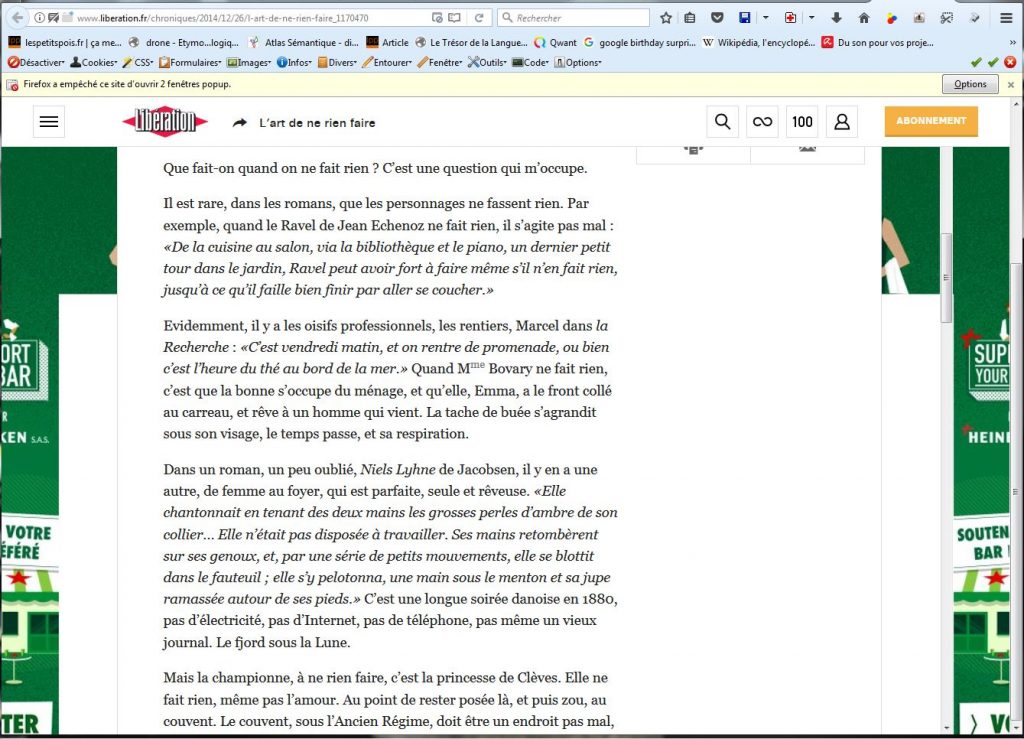Click the infinity loop icon
Screen dimensions: 1024x739
point(762,122)
